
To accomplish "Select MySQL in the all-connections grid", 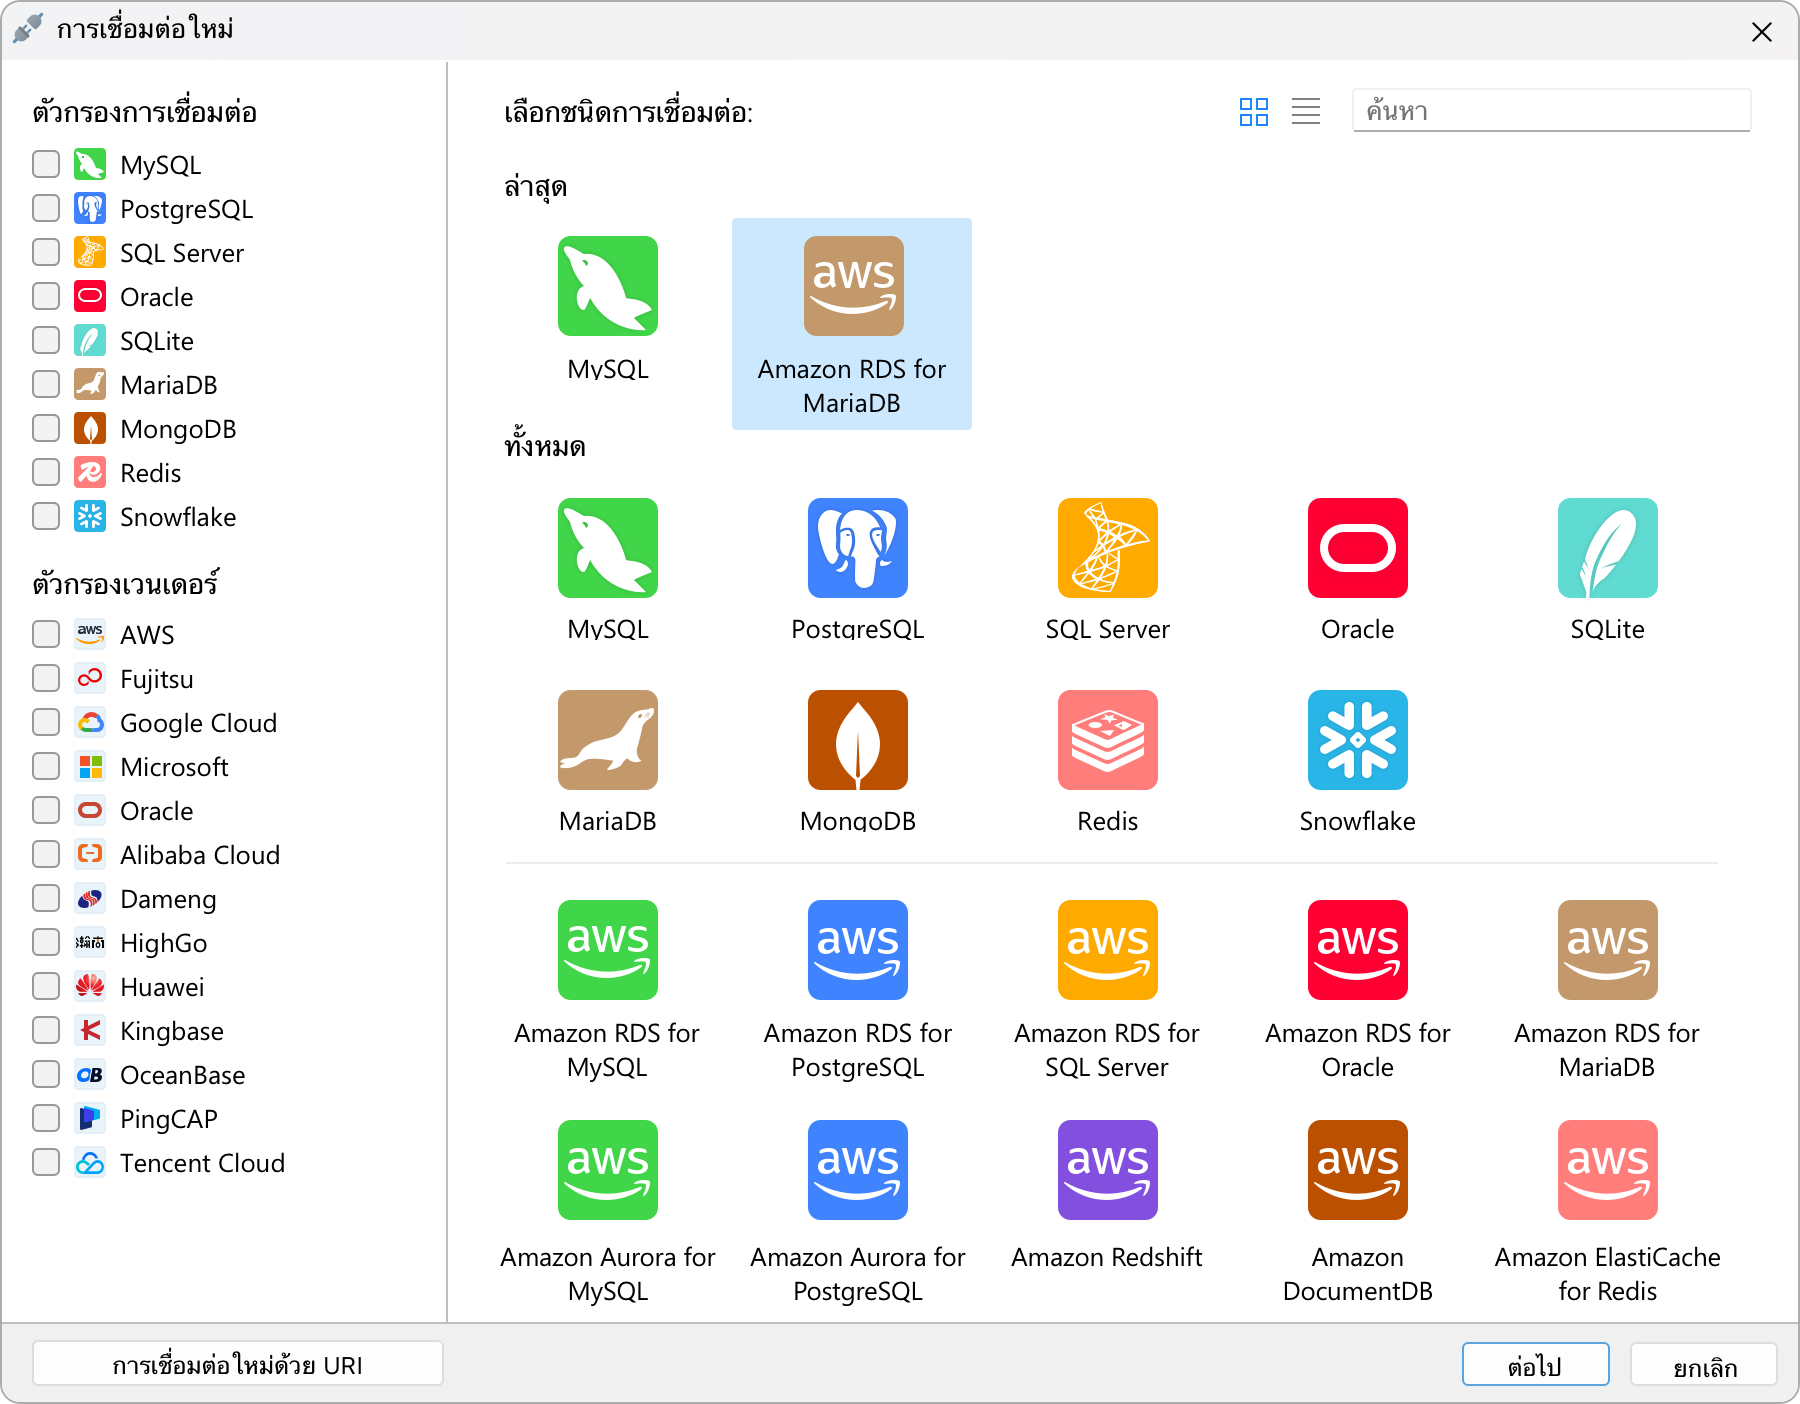I will (x=608, y=548).
